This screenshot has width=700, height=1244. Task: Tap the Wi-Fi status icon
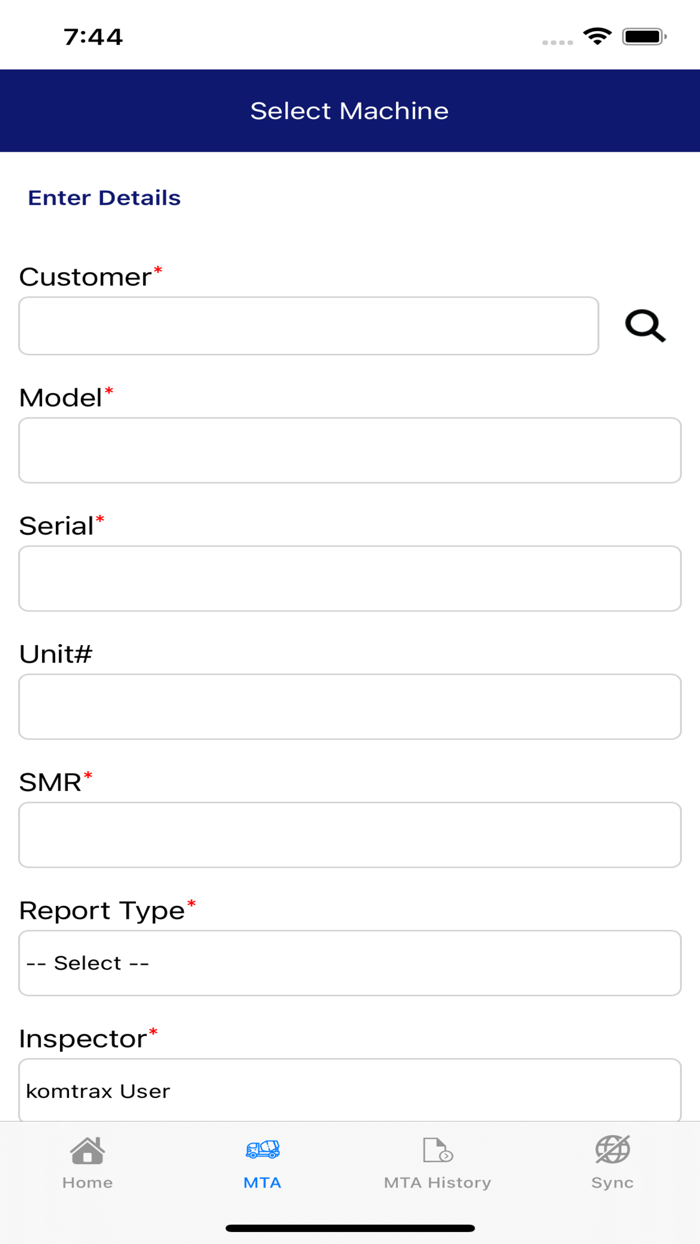pyautogui.click(x=597, y=35)
